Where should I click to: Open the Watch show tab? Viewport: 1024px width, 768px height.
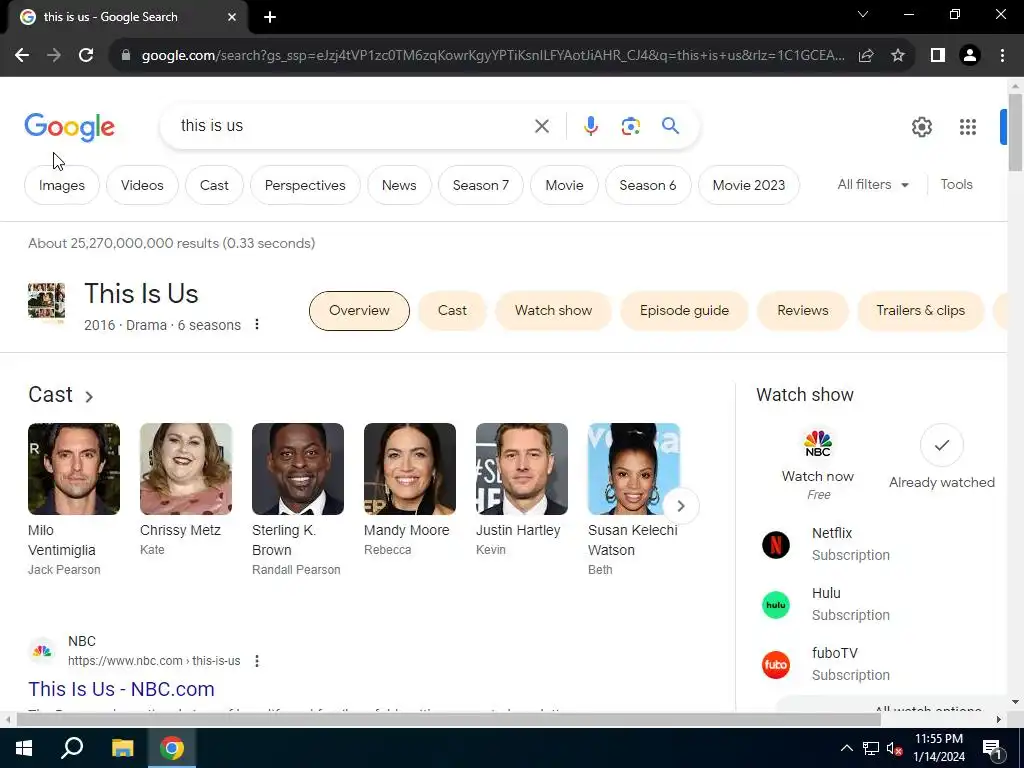click(x=553, y=311)
